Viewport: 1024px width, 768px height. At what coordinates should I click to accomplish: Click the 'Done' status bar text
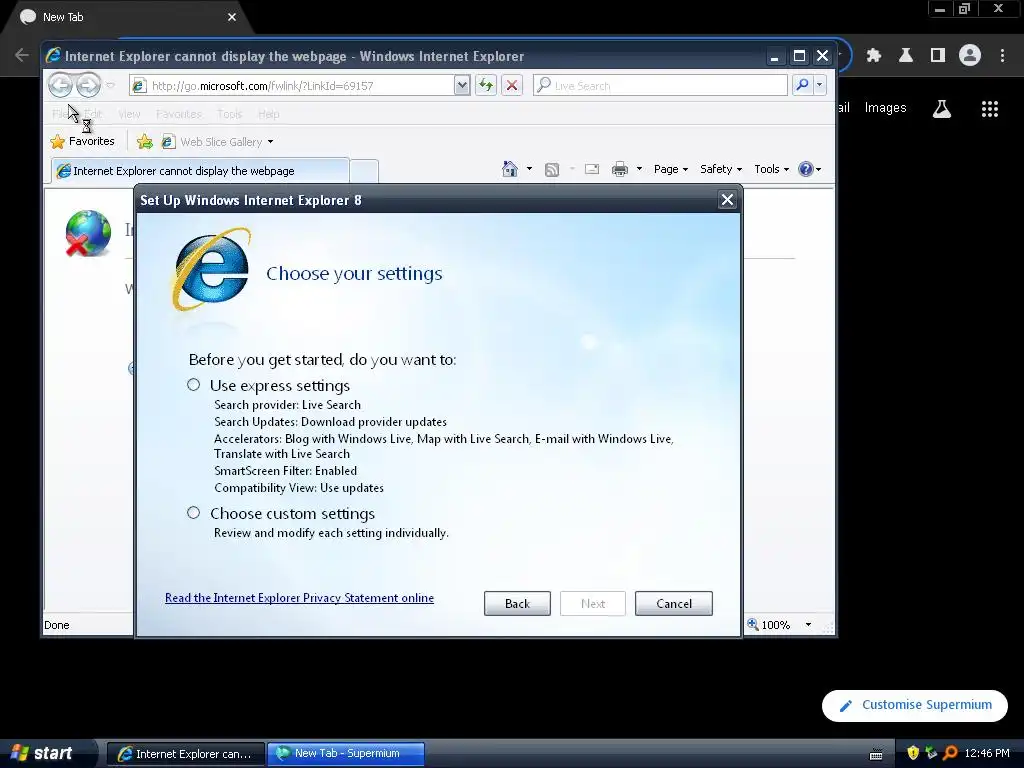tap(57, 625)
